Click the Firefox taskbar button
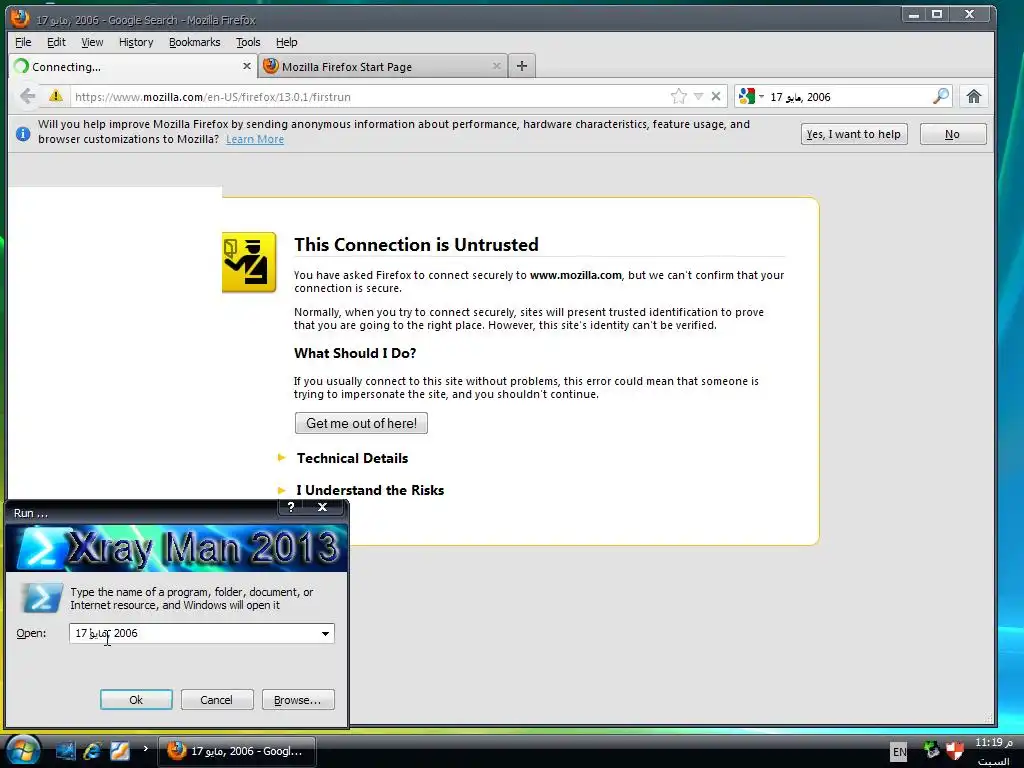 pyautogui.click(x=237, y=751)
